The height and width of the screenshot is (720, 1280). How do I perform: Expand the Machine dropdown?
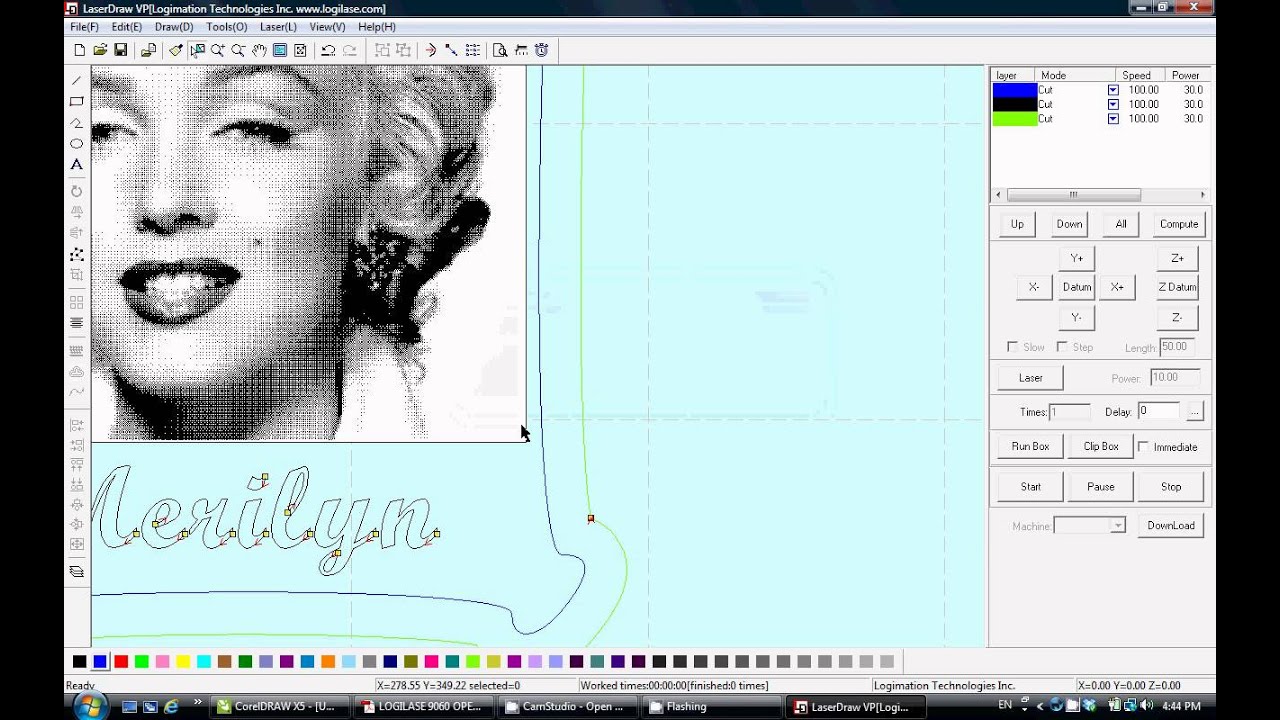coord(1118,526)
